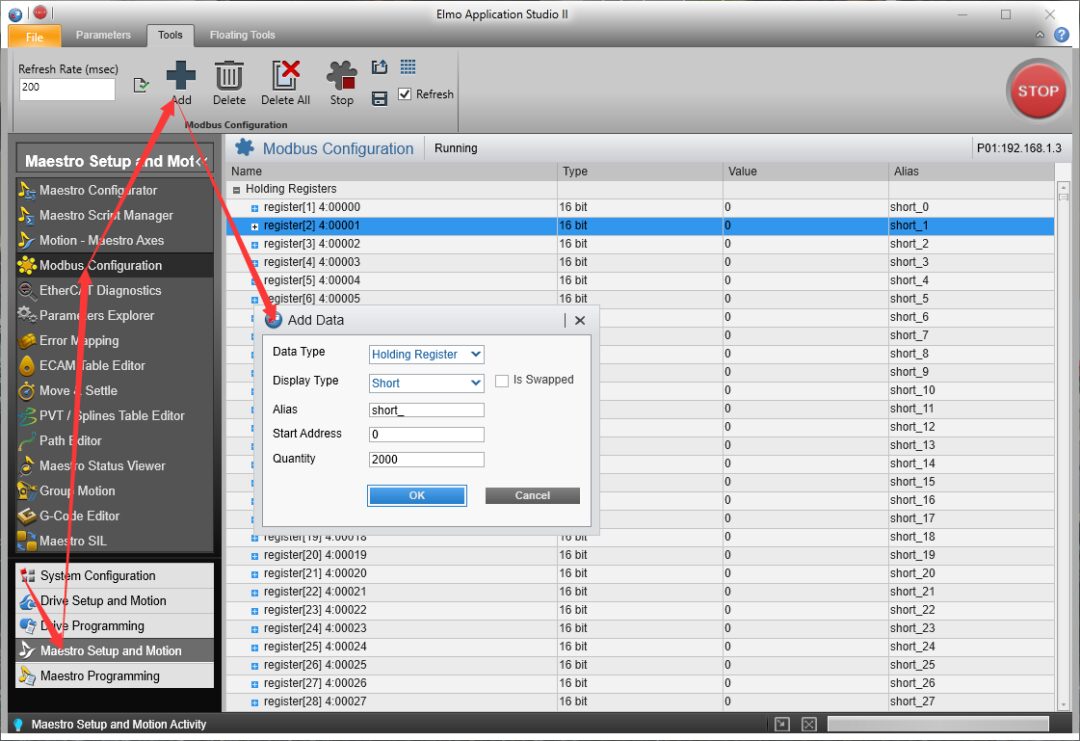Click the Start Address input field
Screen dimensions: 1080x741
point(426,434)
